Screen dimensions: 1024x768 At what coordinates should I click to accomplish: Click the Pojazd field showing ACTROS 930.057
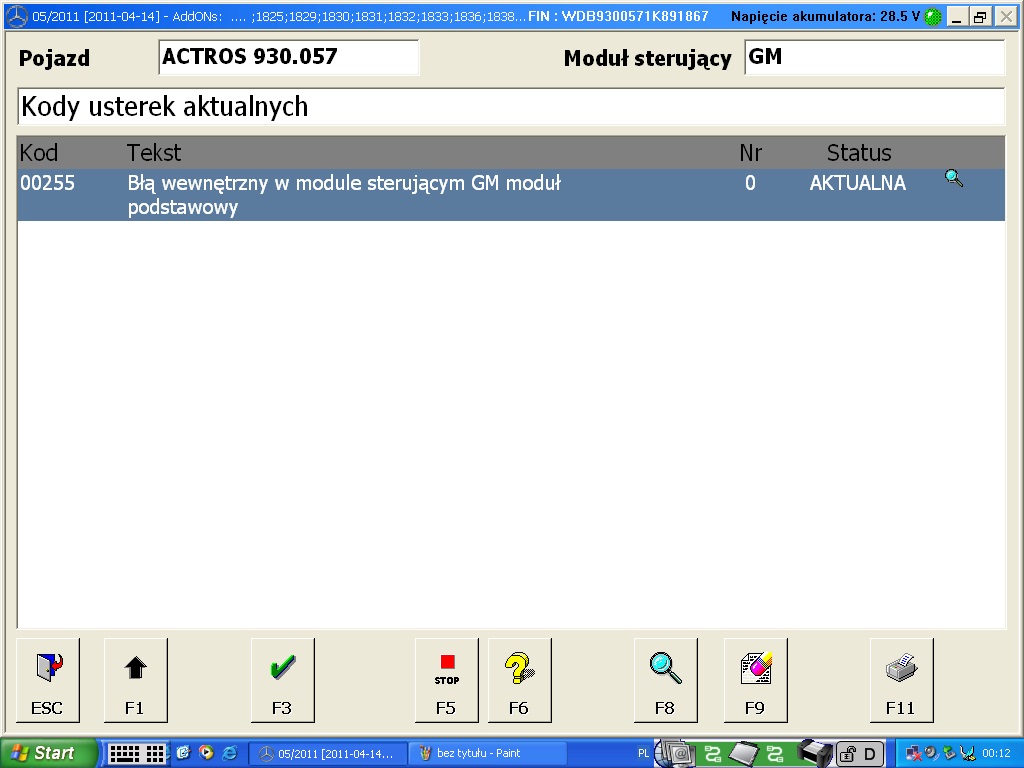click(x=288, y=58)
